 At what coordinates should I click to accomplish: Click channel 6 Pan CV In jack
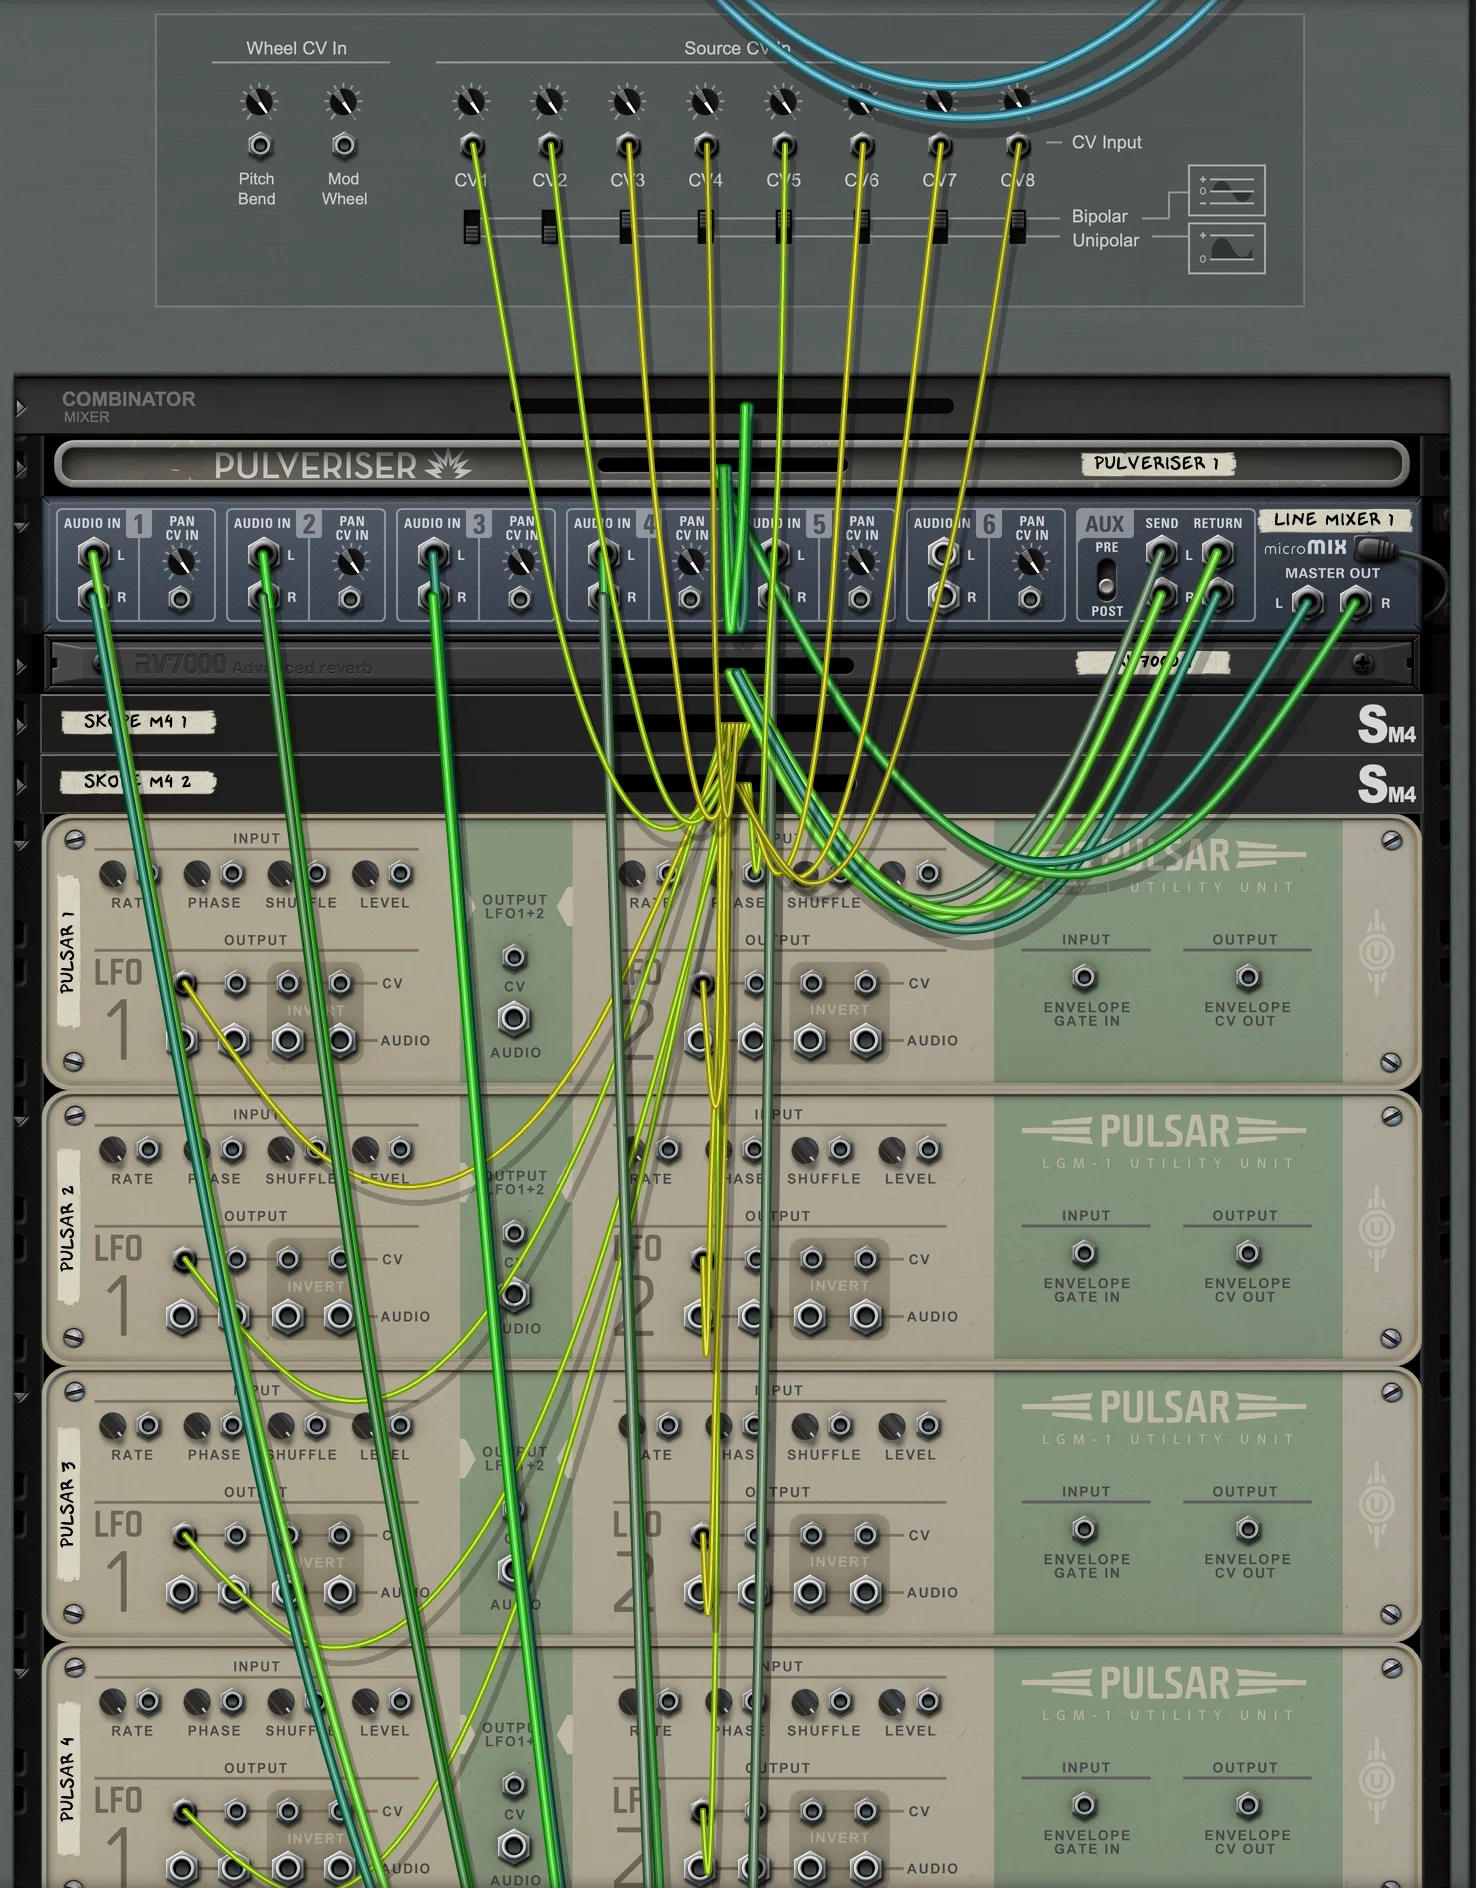[x=1030, y=599]
